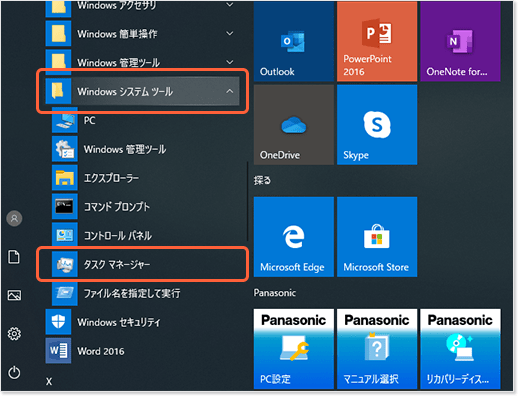Open the Microsoft Edge tile

[293, 237]
